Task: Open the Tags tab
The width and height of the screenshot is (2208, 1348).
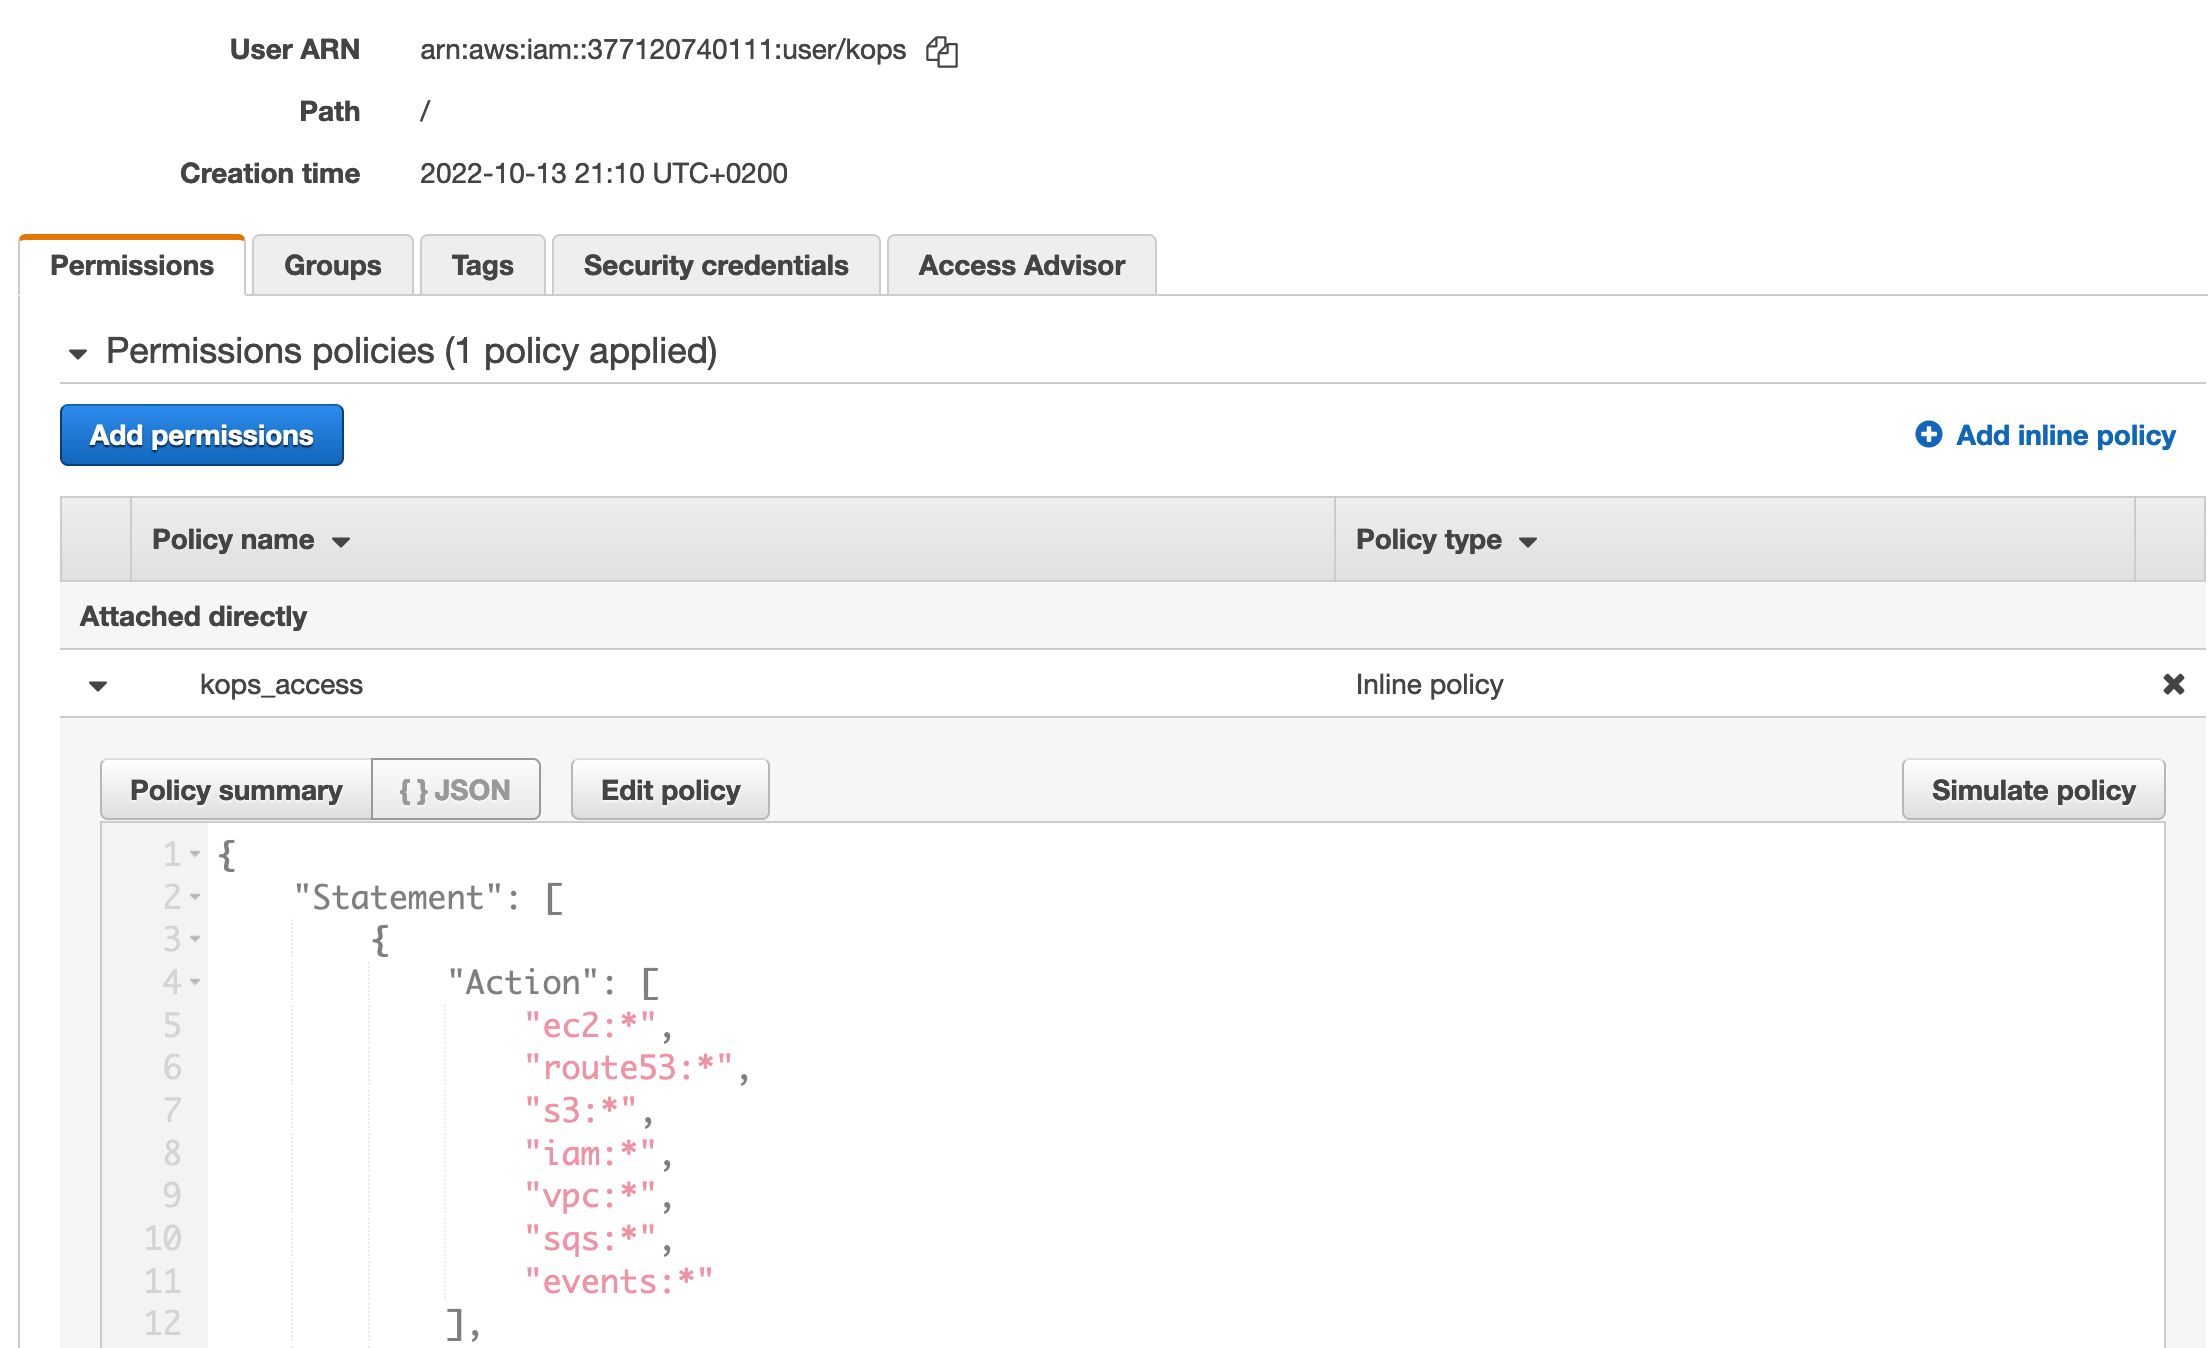Action: tap(482, 265)
